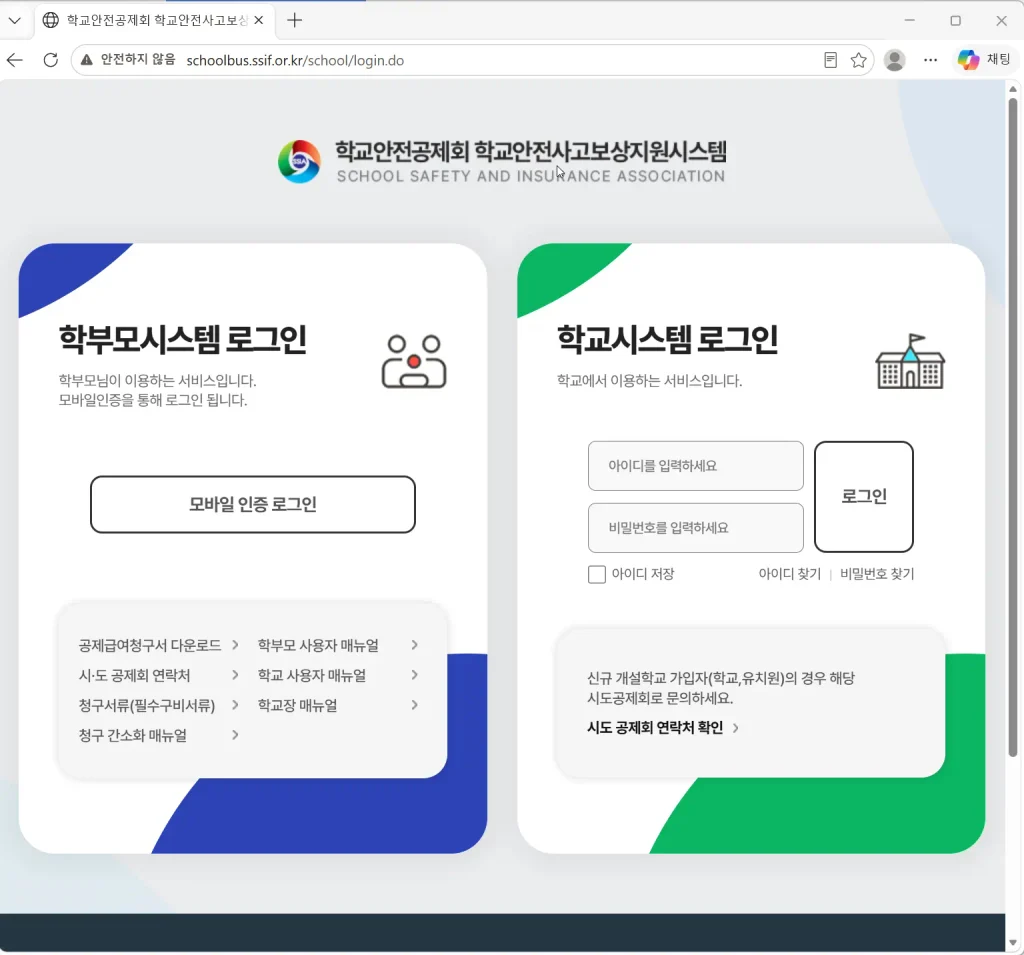This screenshot has height=955, width=1024.
Task: Check the 아이디 저장 checkbox
Action: 597,574
